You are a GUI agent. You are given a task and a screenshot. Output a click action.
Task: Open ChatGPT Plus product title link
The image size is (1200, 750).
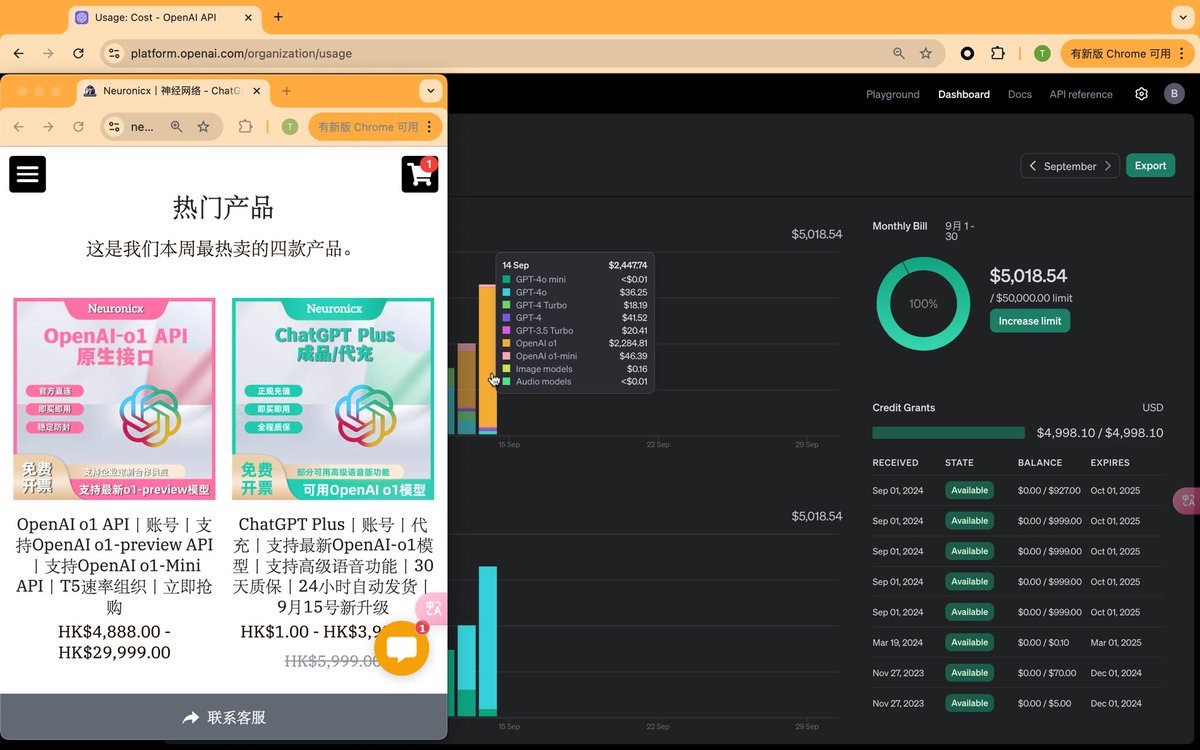(x=333, y=566)
